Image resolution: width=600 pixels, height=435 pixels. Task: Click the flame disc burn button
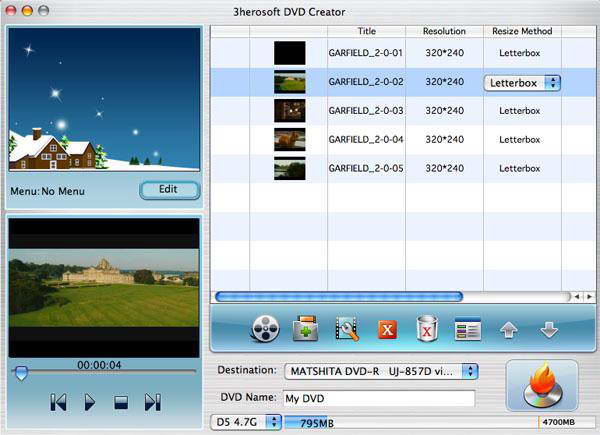pyautogui.click(x=542, y=385)
